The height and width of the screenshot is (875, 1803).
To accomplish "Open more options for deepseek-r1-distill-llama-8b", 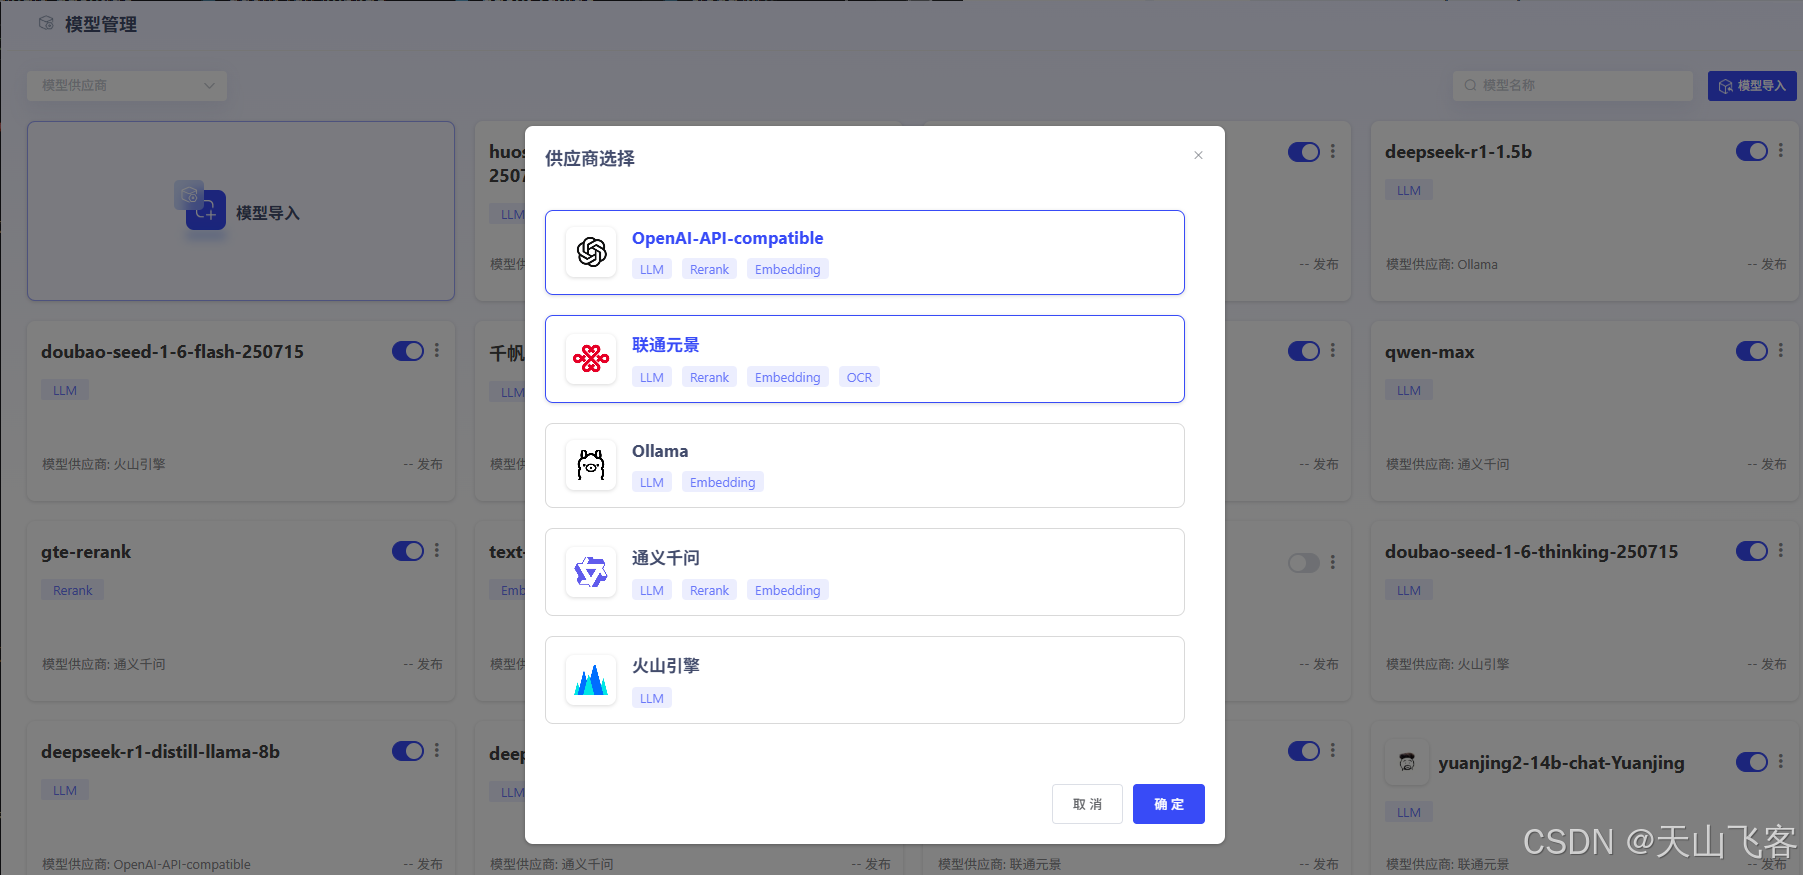I will 437,751.
